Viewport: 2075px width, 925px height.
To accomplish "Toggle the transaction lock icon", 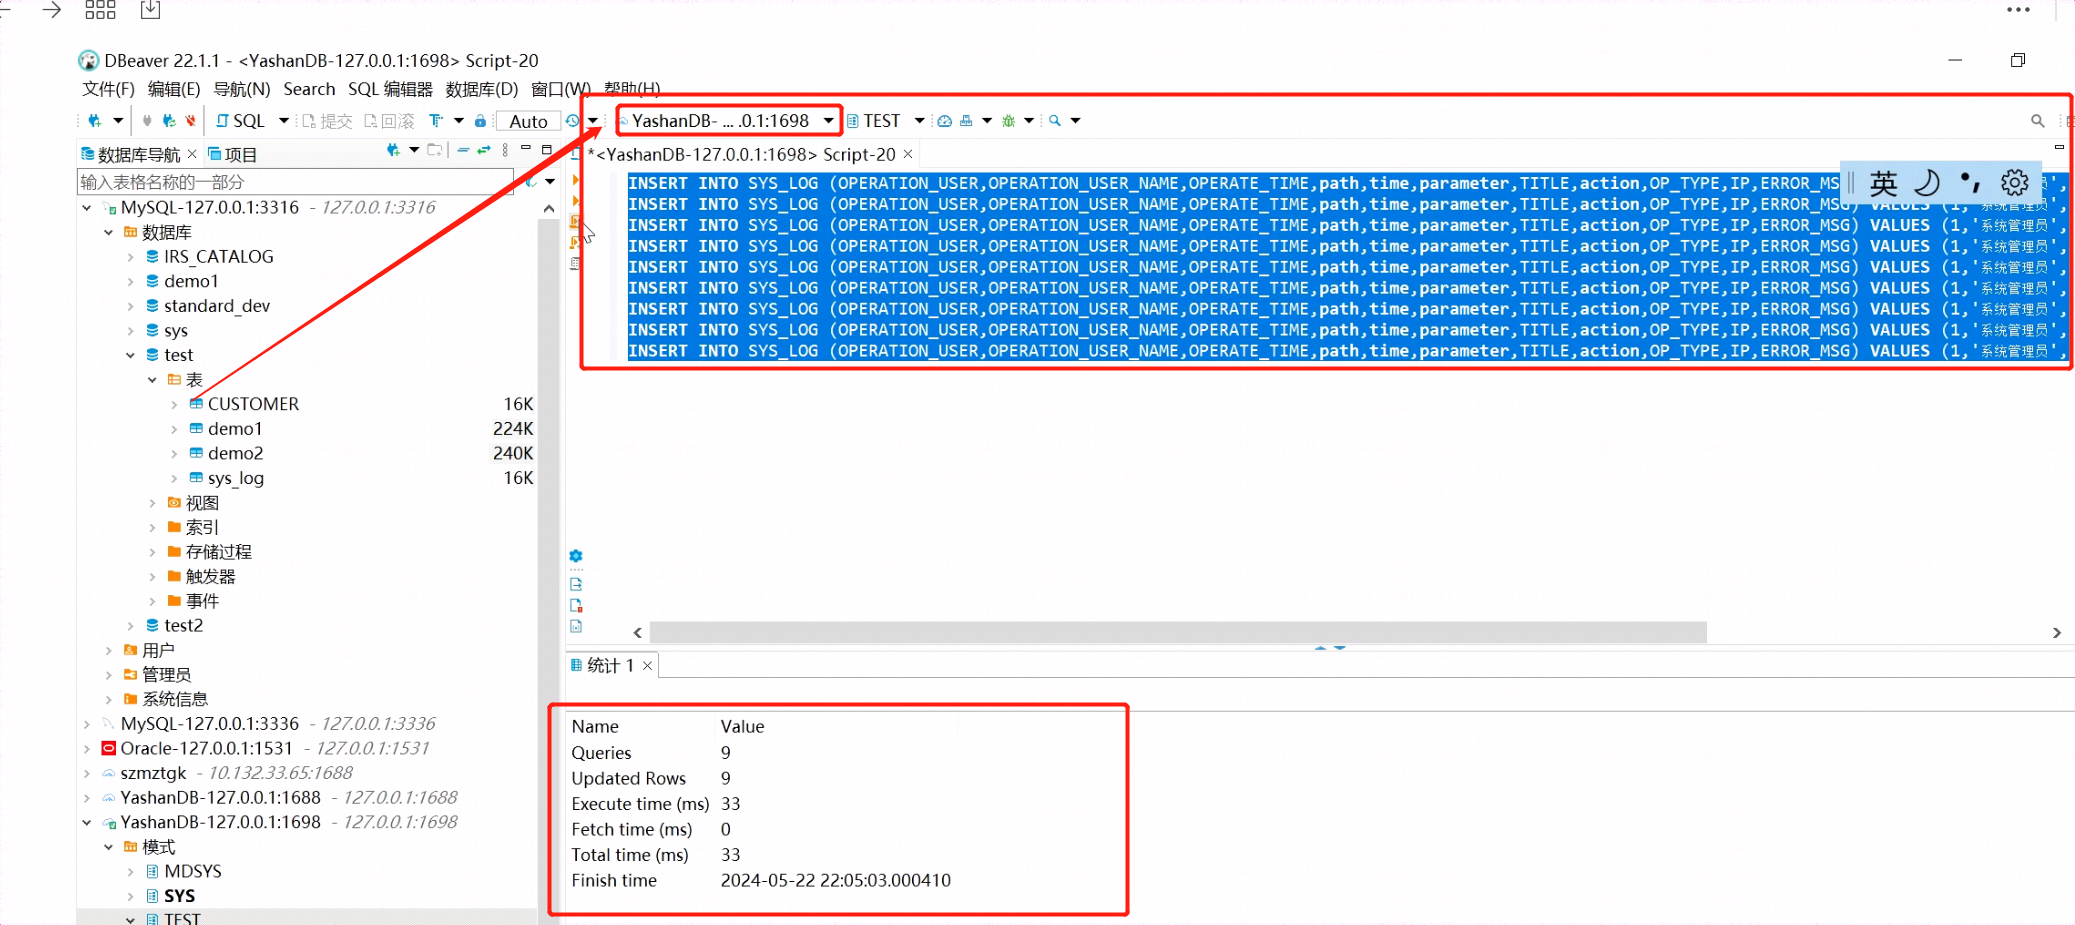I will (x=480, y=121).
